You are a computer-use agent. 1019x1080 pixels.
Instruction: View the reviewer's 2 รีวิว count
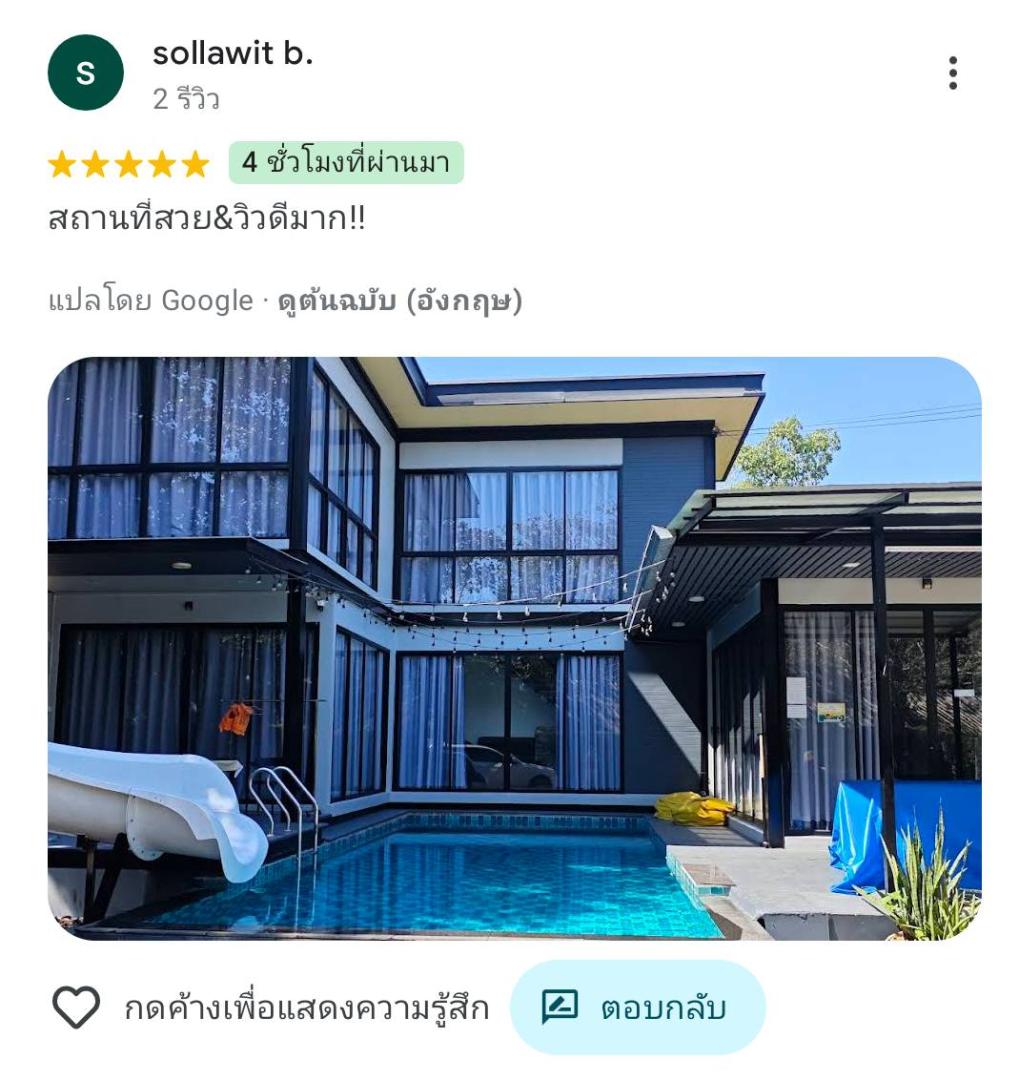[186, 99]
